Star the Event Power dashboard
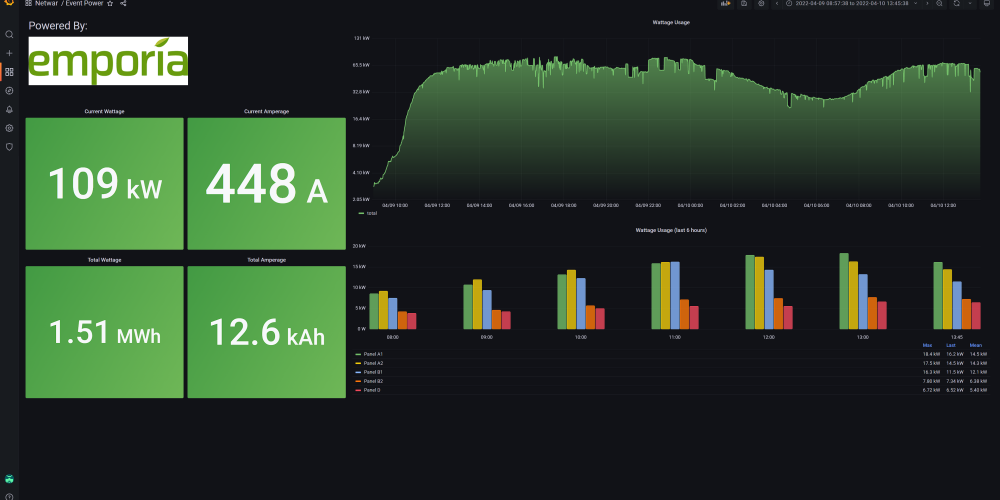This screenshot has height=500, width=1000. (x=110, y=4)
